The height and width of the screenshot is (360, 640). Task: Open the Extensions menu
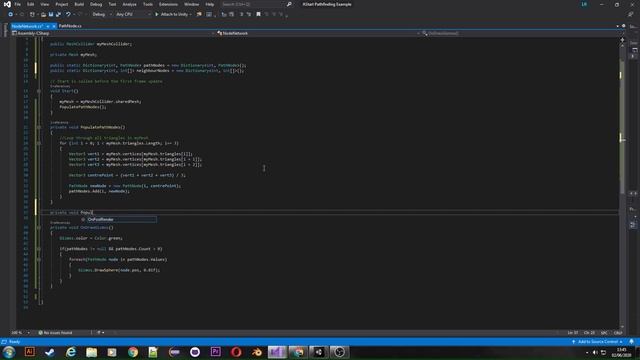click(168, 4)
